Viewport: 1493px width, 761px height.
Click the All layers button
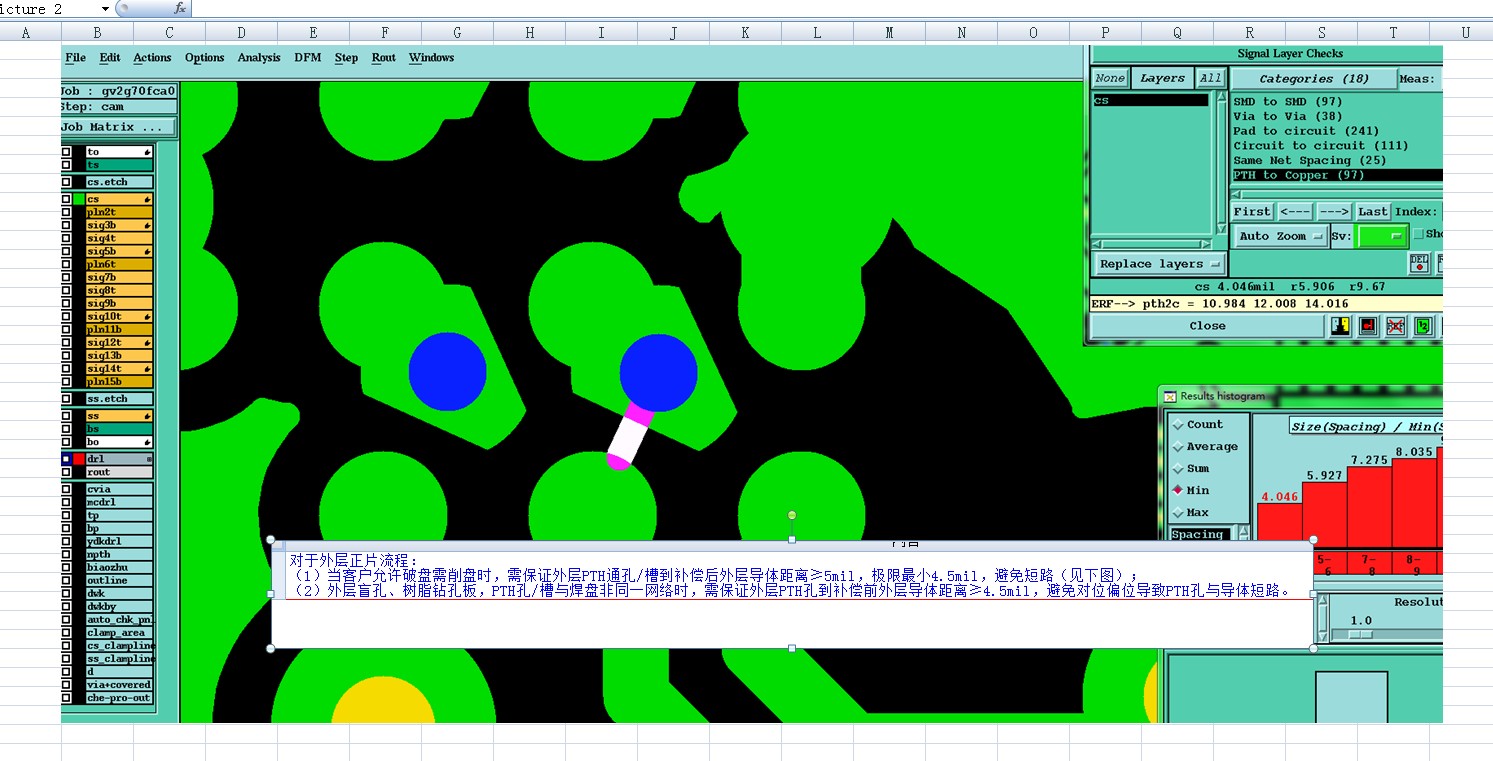pos(1211,78)
